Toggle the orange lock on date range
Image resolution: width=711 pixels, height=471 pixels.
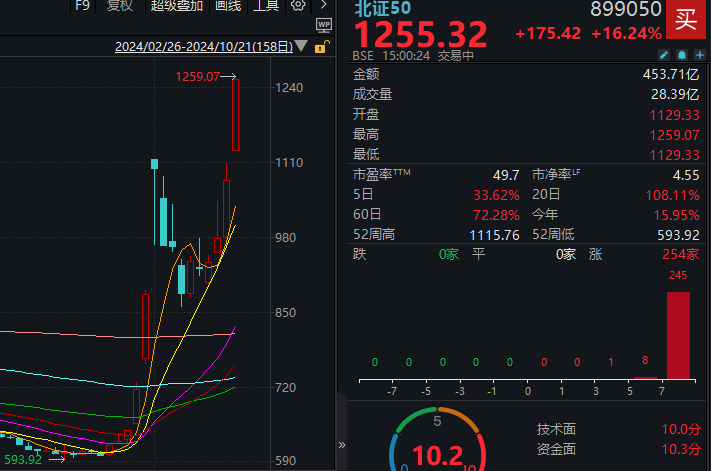click(x=321, y=47)
